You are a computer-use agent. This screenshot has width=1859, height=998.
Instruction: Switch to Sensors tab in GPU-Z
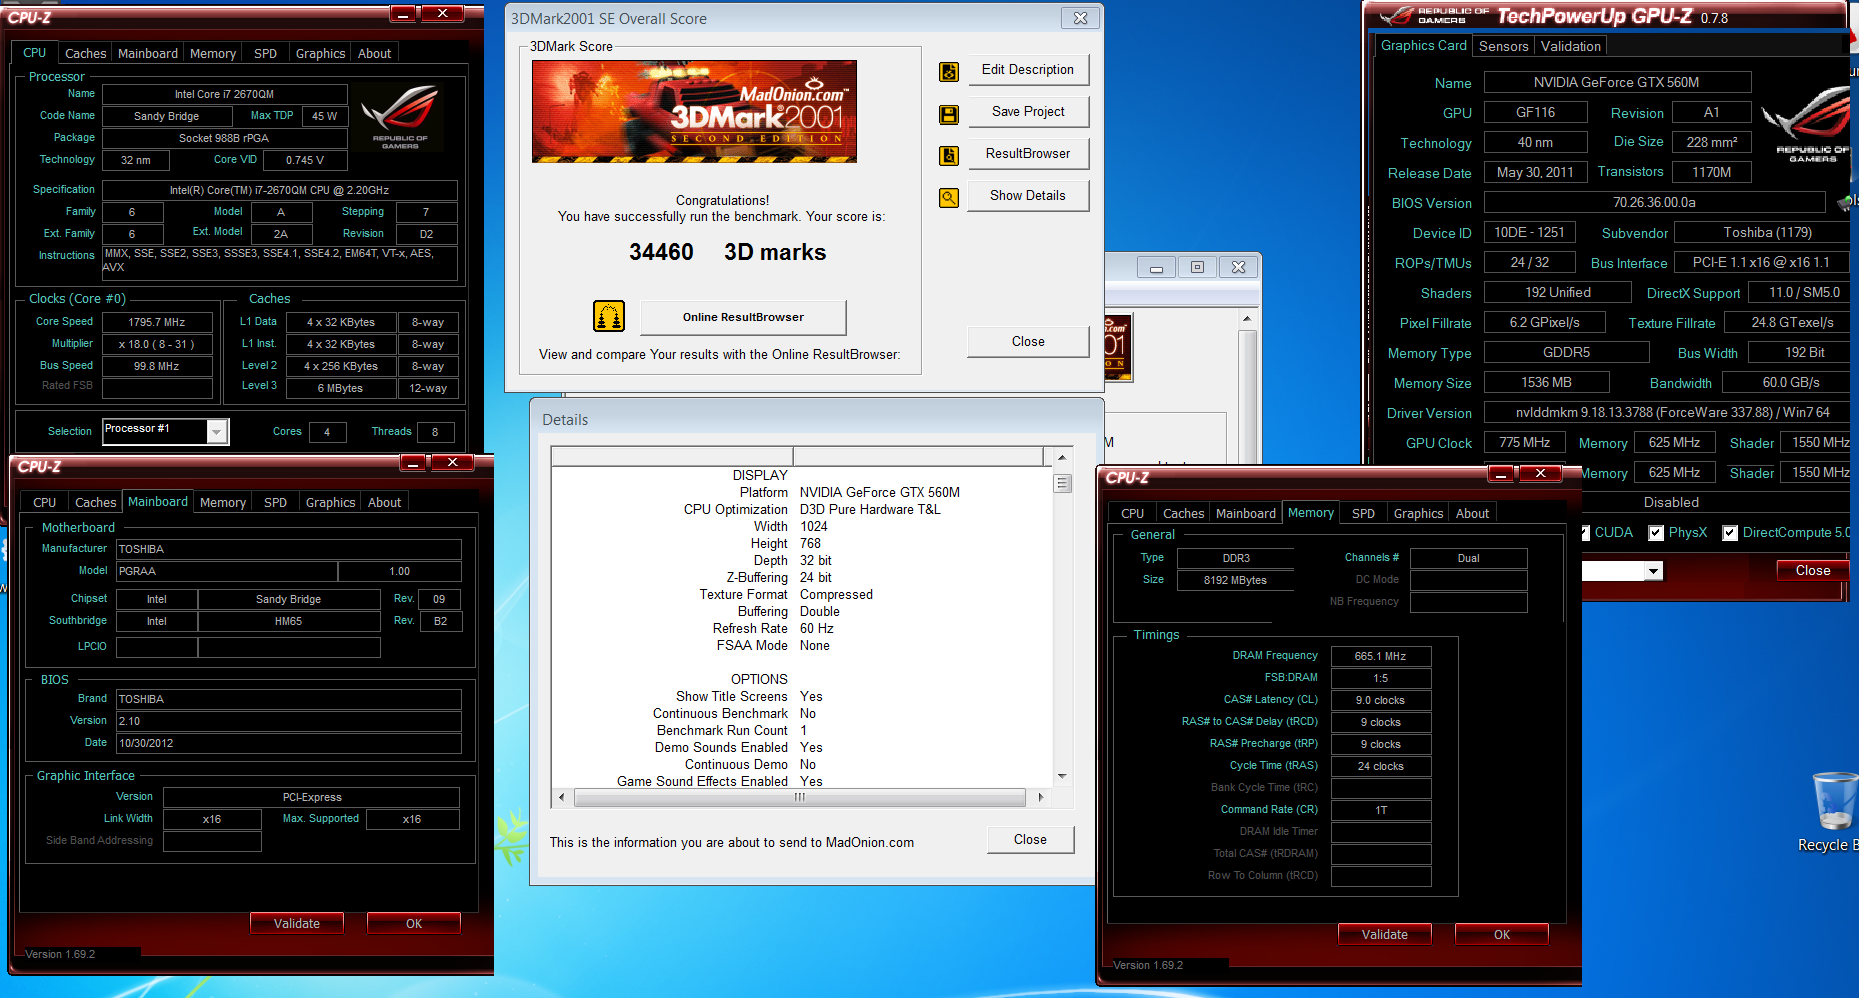click(x=1503, y=46)
